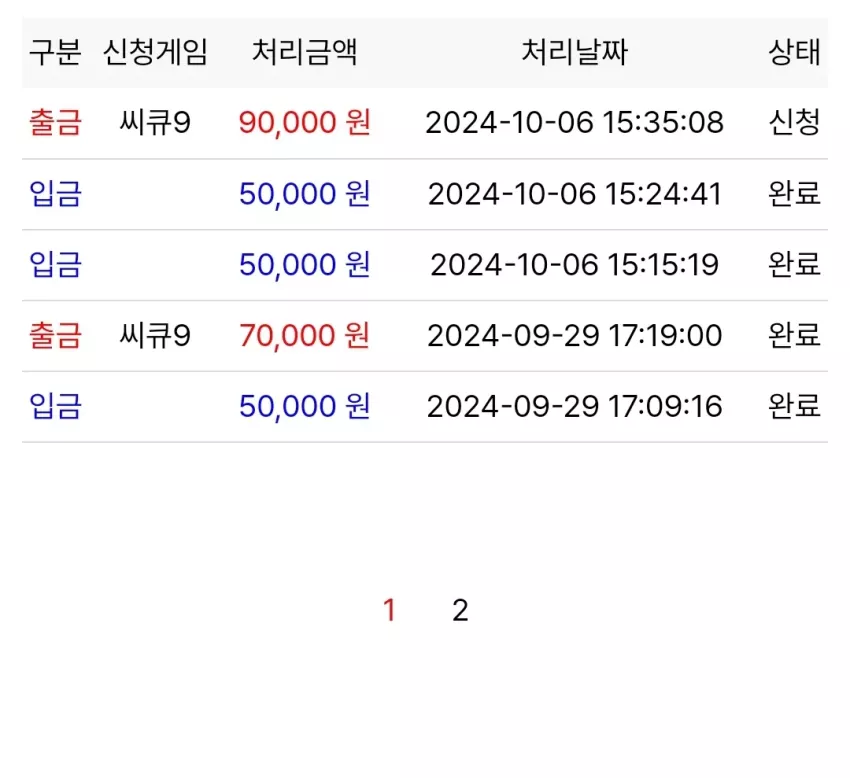Screen dimensions: 850x778
Task: Click 씨큐9 game in 90,000 원 row
Action: click(155, 123)
